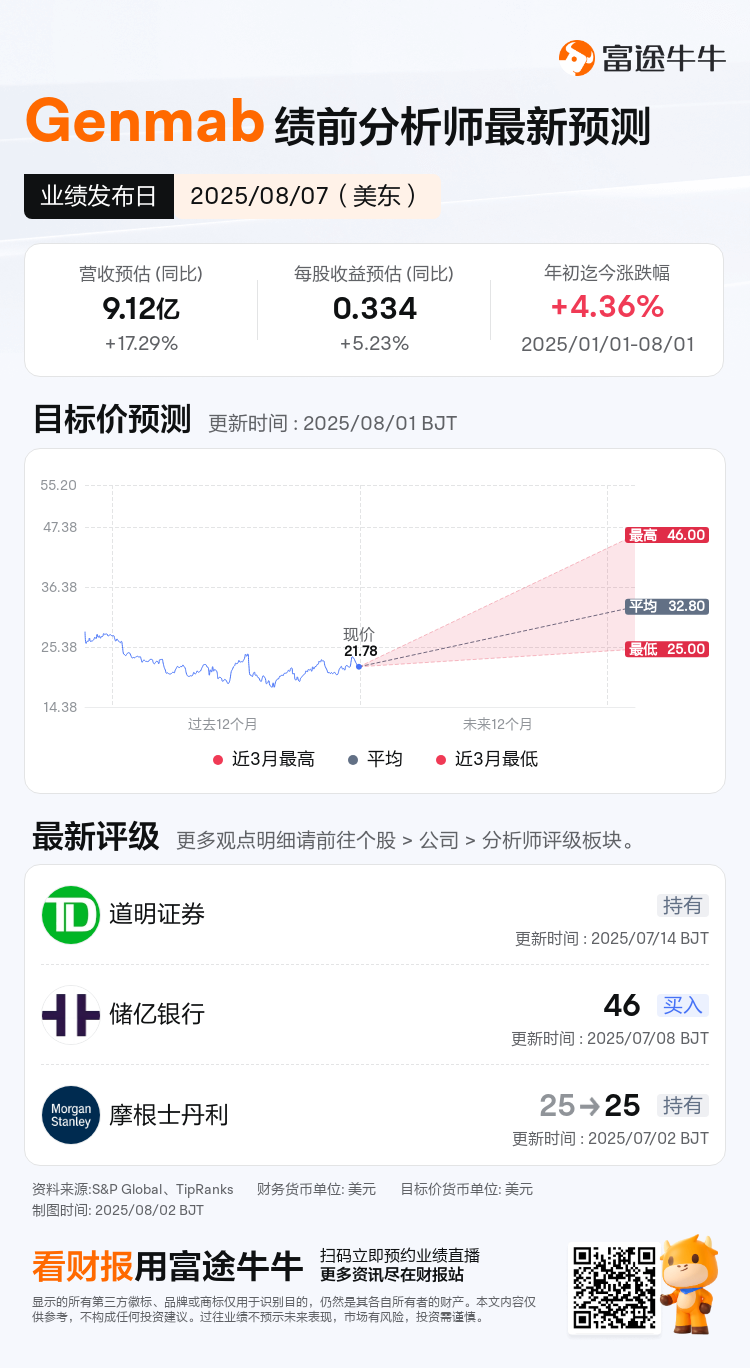
Task: Click the Morgan Stanley logo
Action: pyautogui.click(x=71, y=1114)
